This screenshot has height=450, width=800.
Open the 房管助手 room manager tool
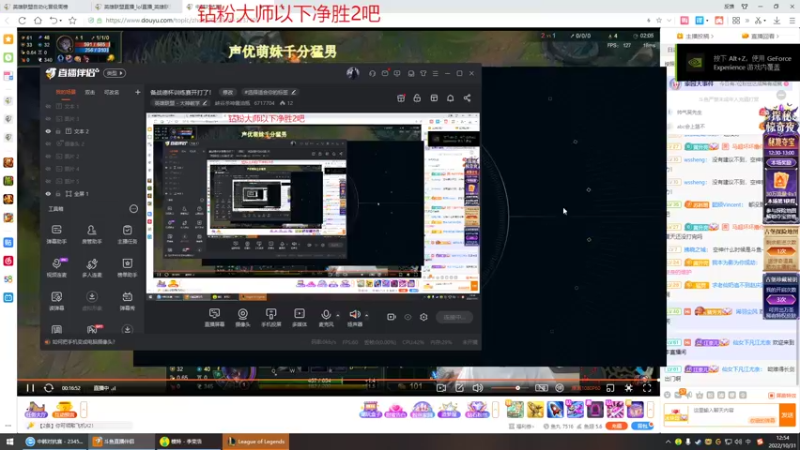(x=92, y=235)
